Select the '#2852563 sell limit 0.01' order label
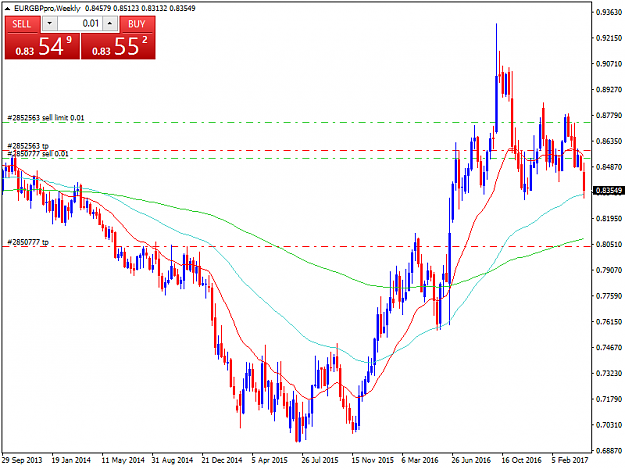This screenshot has width=625, height=469. pyautogui.click(x=46, y=118)
